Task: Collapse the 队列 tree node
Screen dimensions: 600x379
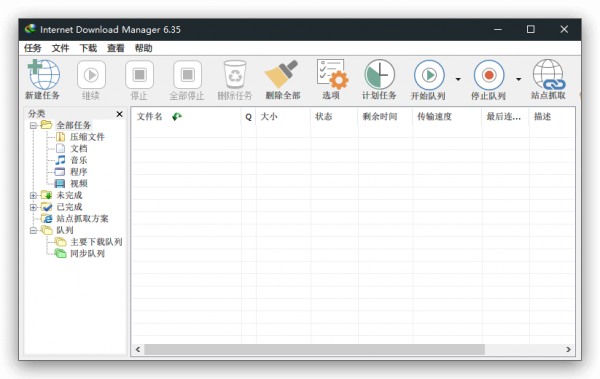Action: point(33,230)
